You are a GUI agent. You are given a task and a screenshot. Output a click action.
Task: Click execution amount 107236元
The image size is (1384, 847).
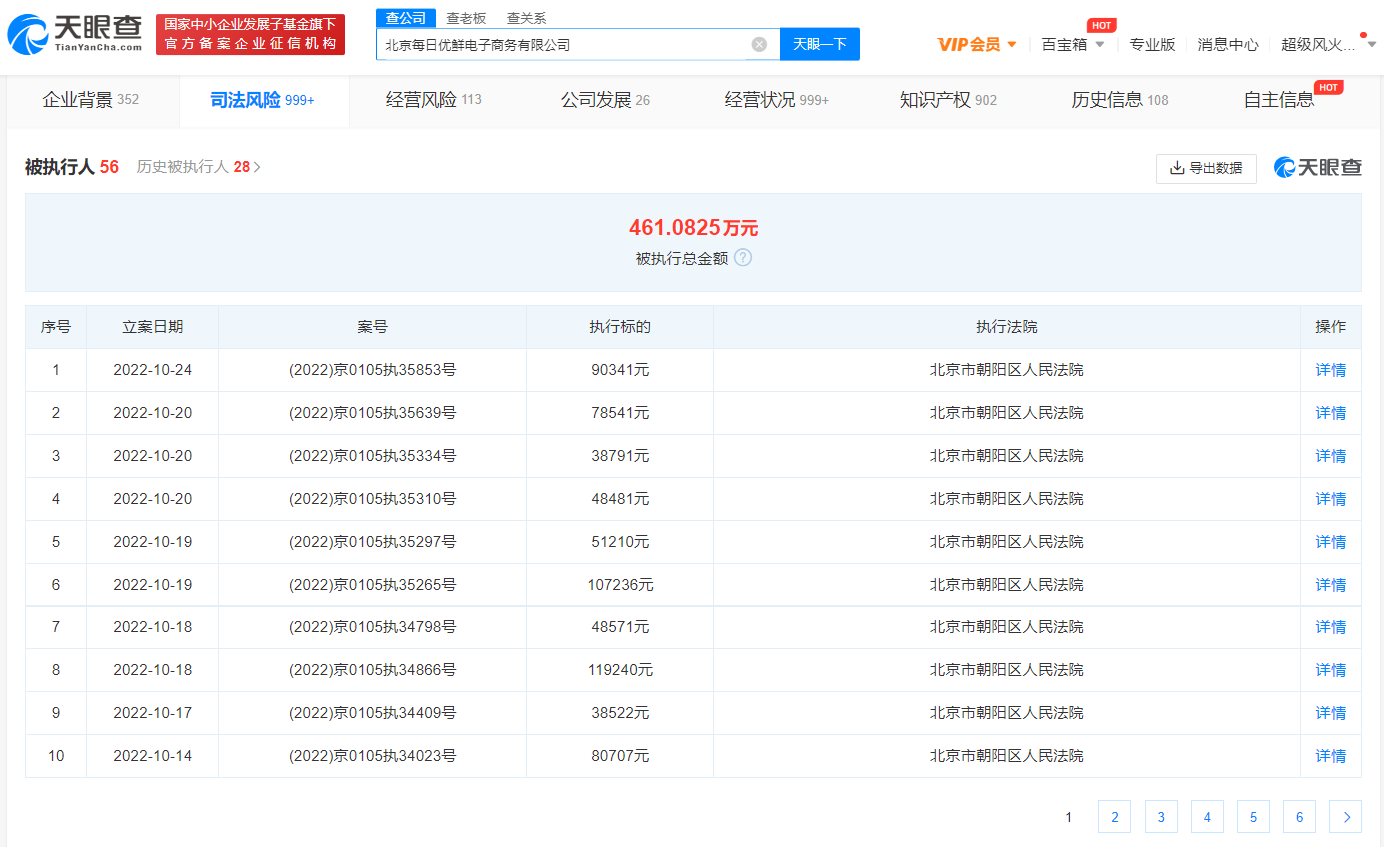(x=620, y=585)
